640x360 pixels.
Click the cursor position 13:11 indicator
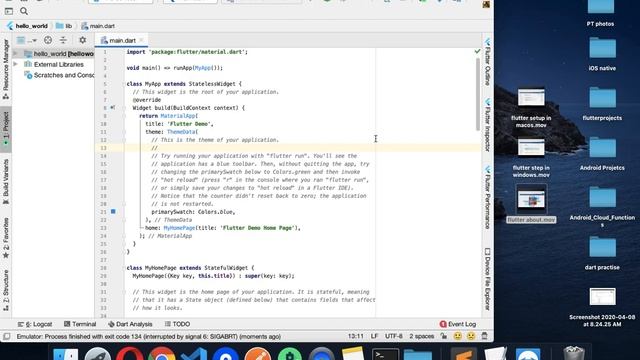356,336
